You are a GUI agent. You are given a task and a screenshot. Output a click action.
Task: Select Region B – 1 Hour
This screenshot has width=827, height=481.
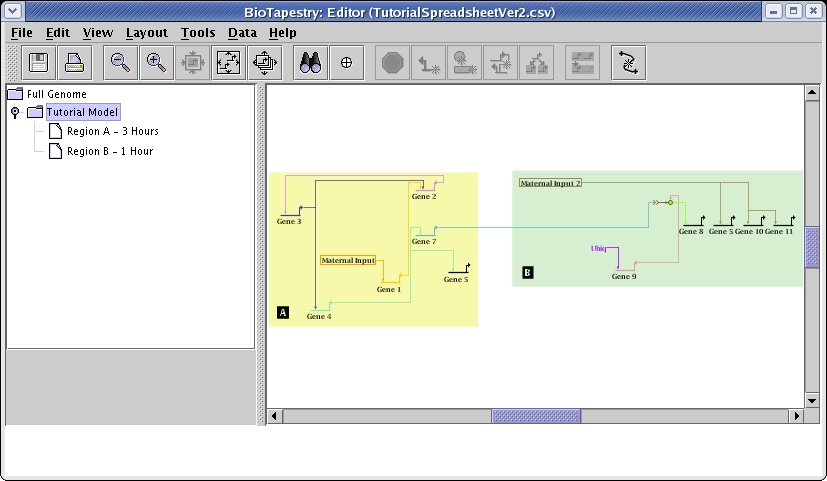[109, 151]
